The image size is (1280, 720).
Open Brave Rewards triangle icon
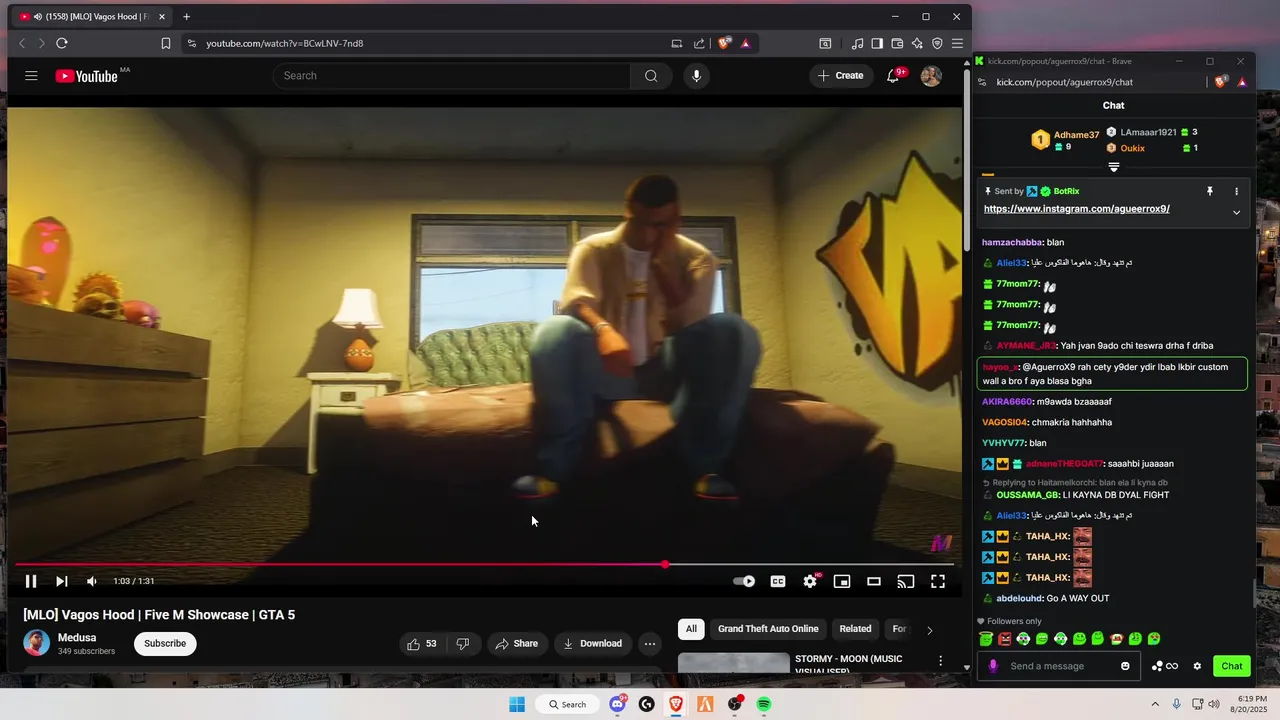point(745,43)
